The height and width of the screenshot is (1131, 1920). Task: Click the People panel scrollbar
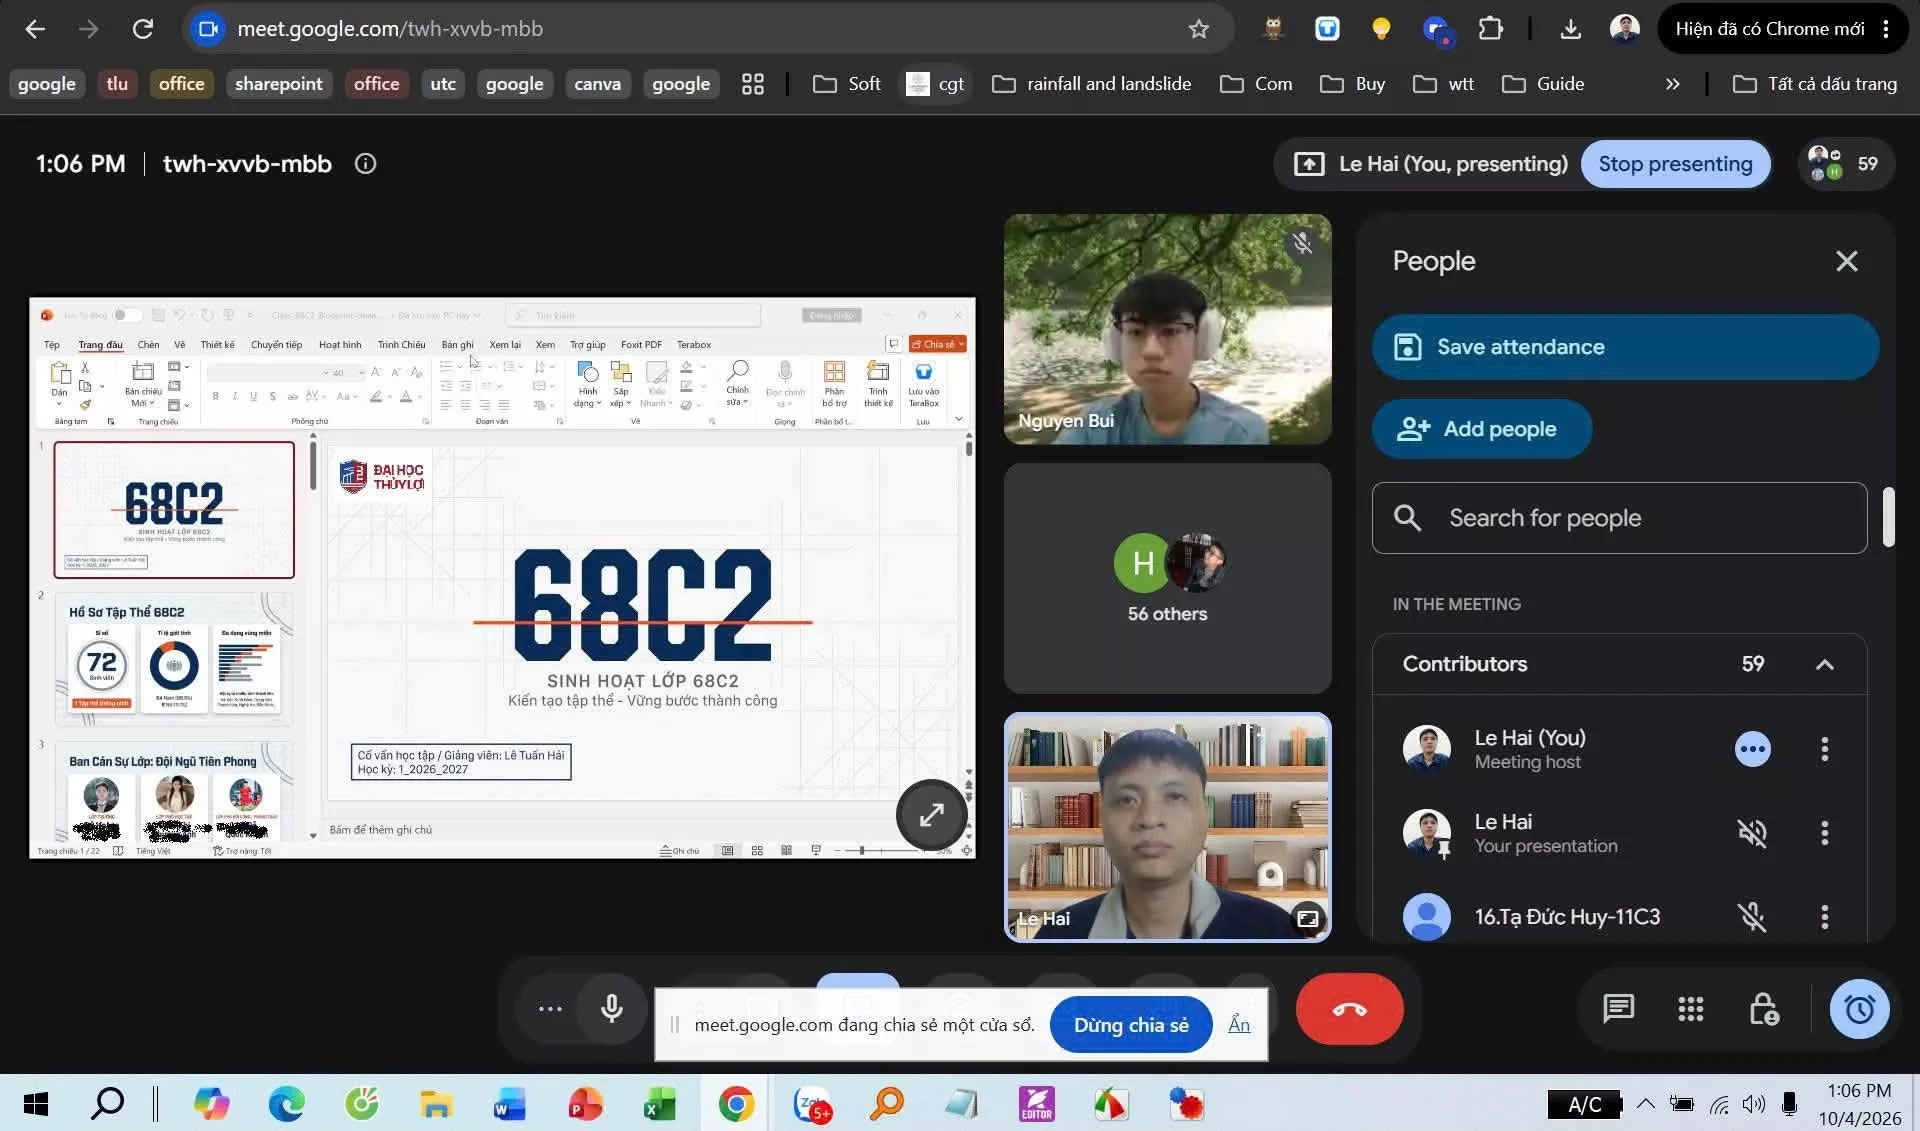1888,517
